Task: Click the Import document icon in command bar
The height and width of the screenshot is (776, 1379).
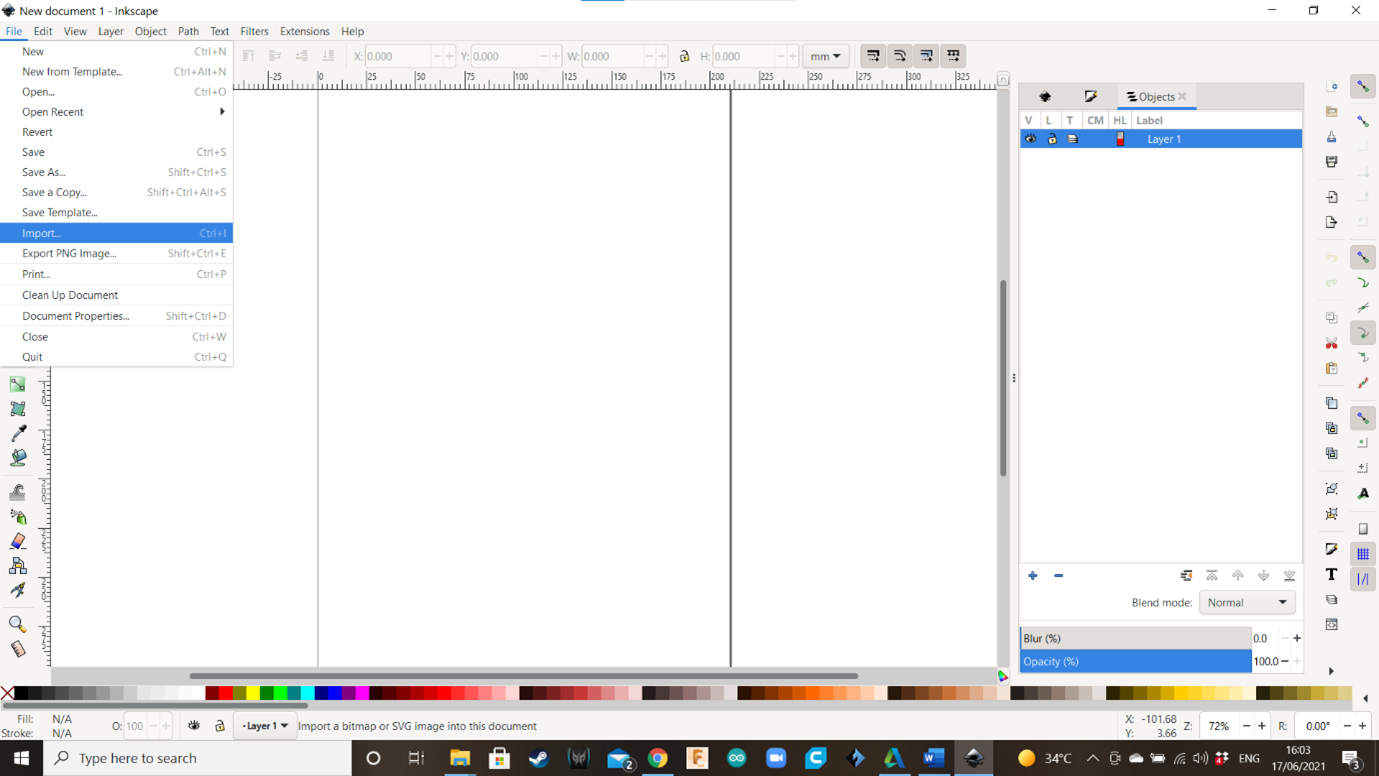Action: [1331, 197]
